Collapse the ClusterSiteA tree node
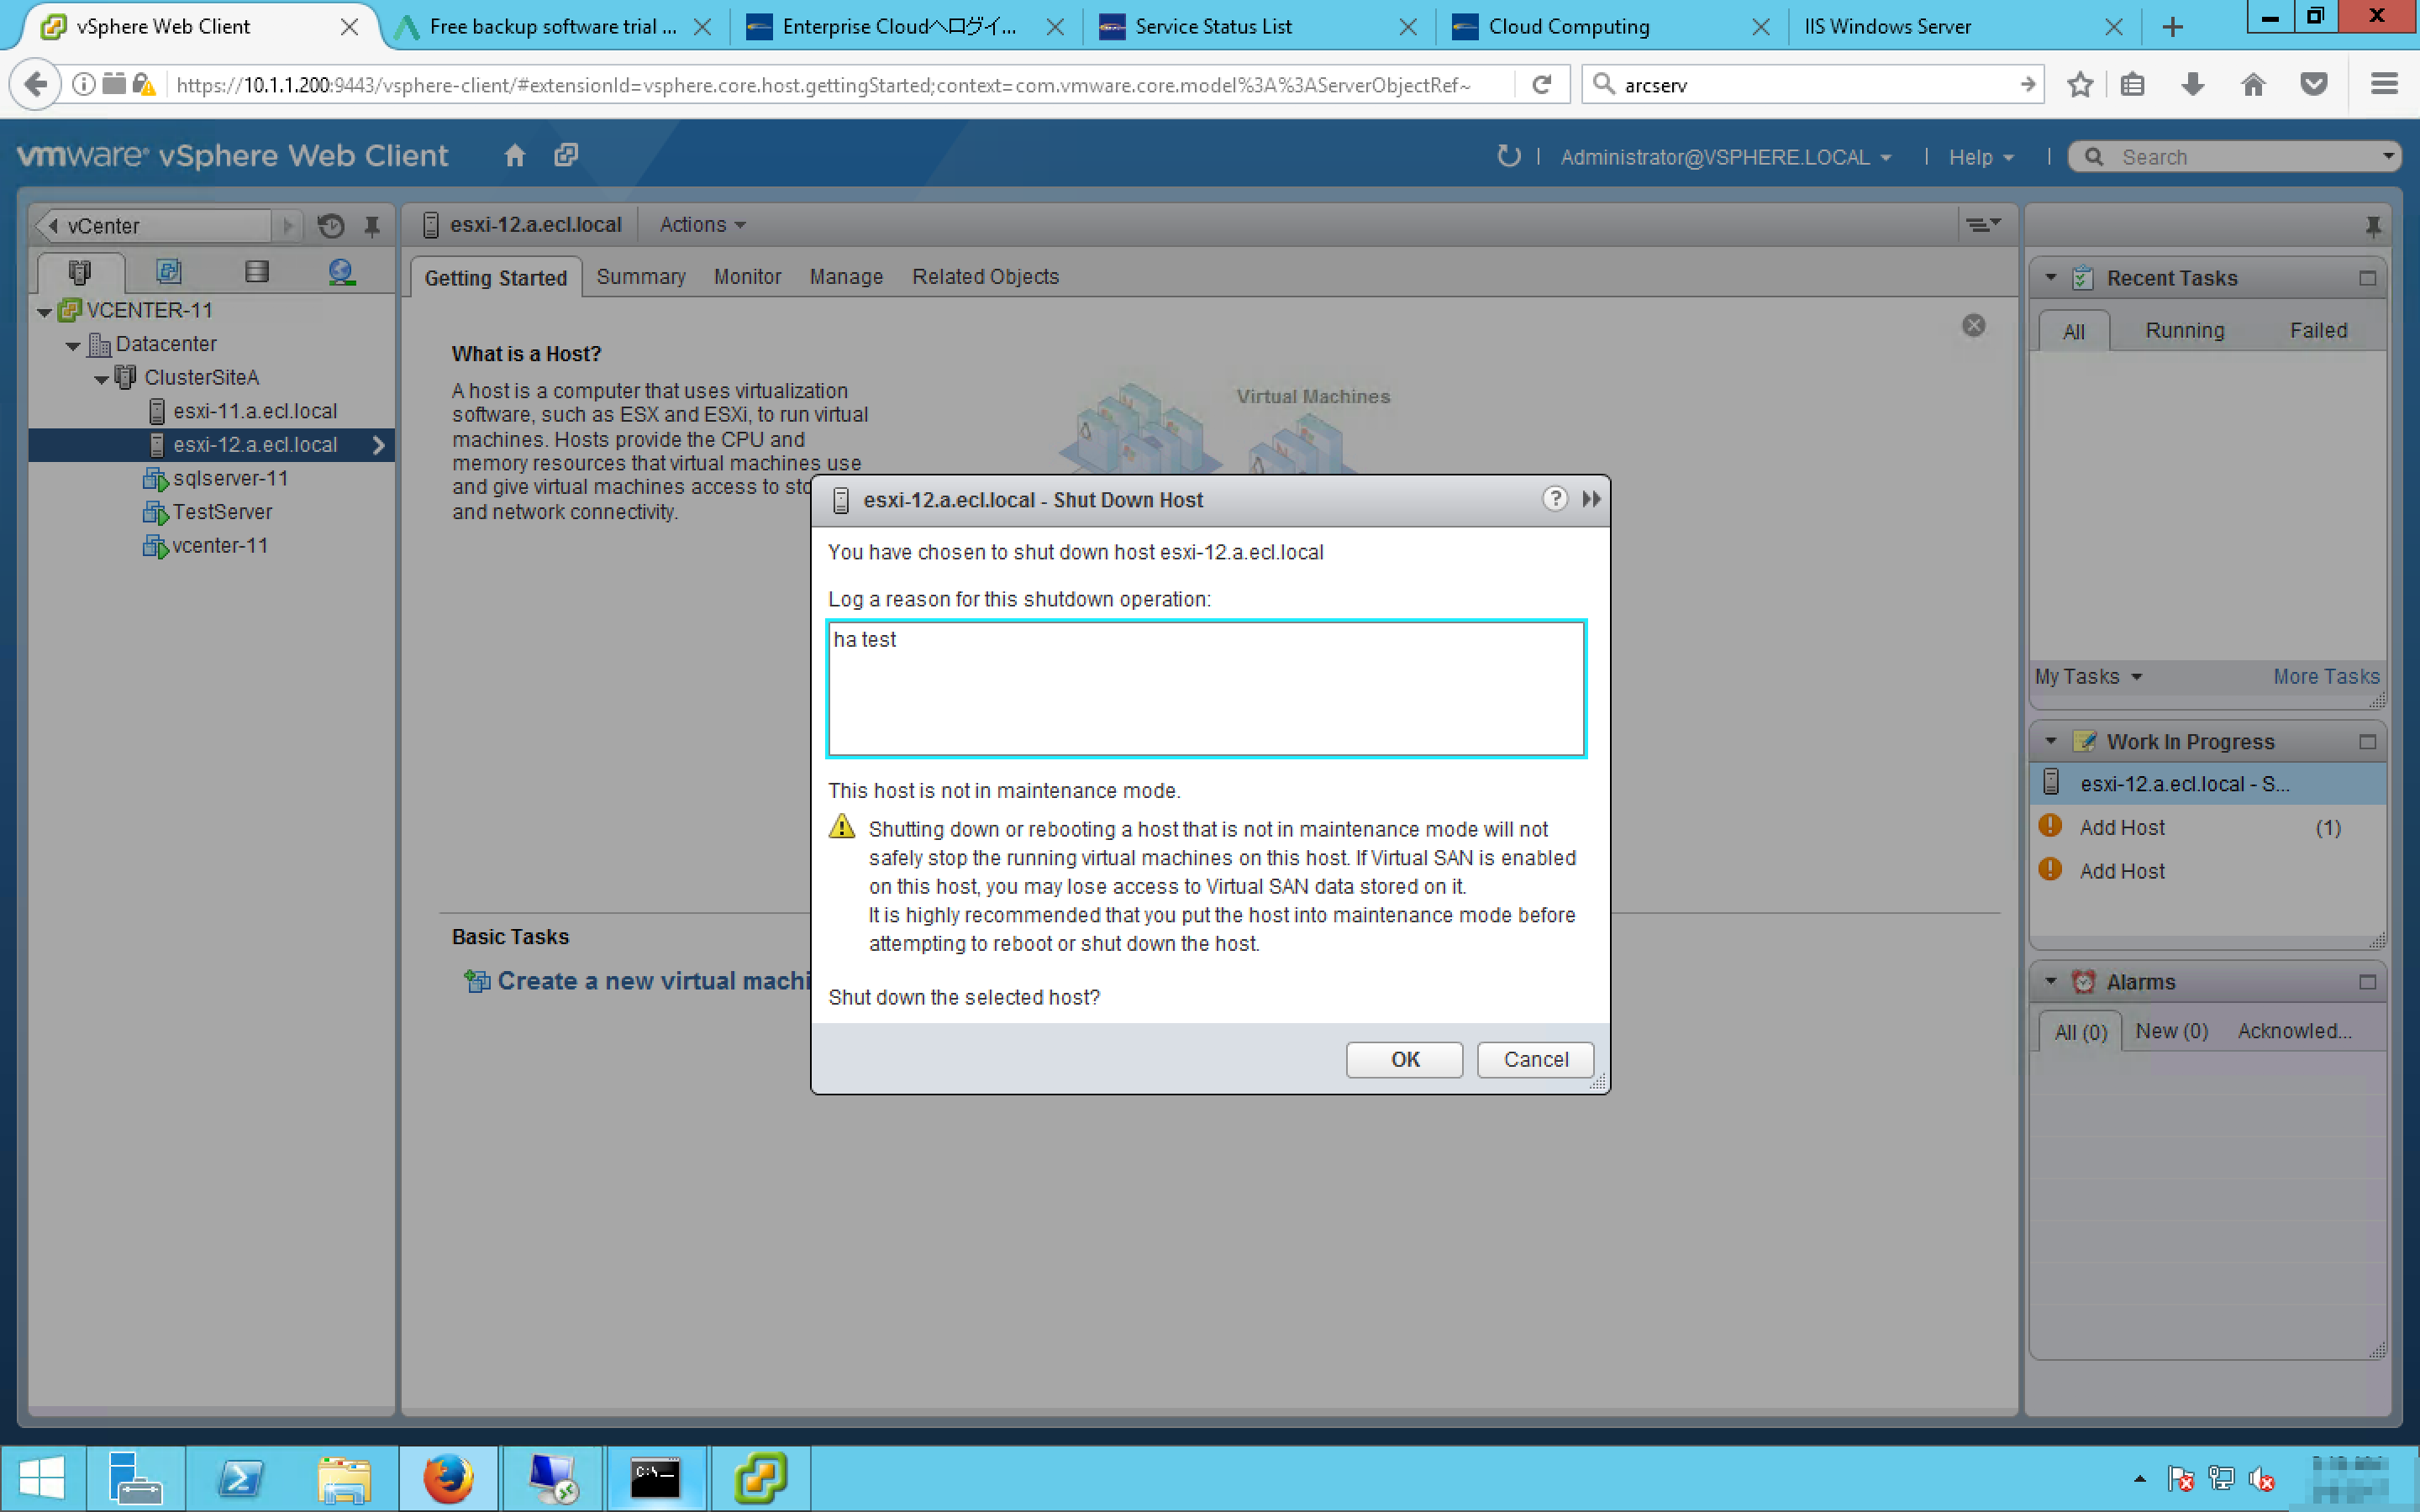Screen dimensions: 2420x1512 click(102, 379)
